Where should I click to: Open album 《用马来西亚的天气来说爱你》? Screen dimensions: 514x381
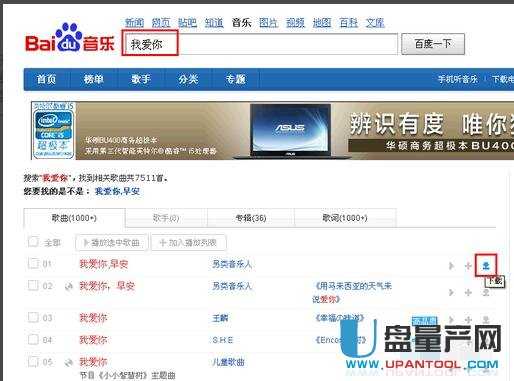pyautogui.click(x=352, y=292)
